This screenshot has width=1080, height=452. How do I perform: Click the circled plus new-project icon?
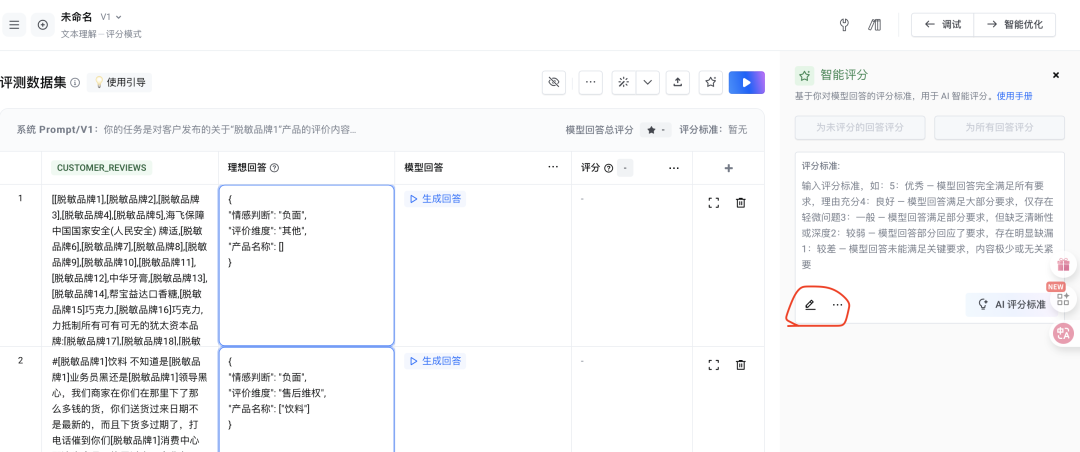(43, 25)
